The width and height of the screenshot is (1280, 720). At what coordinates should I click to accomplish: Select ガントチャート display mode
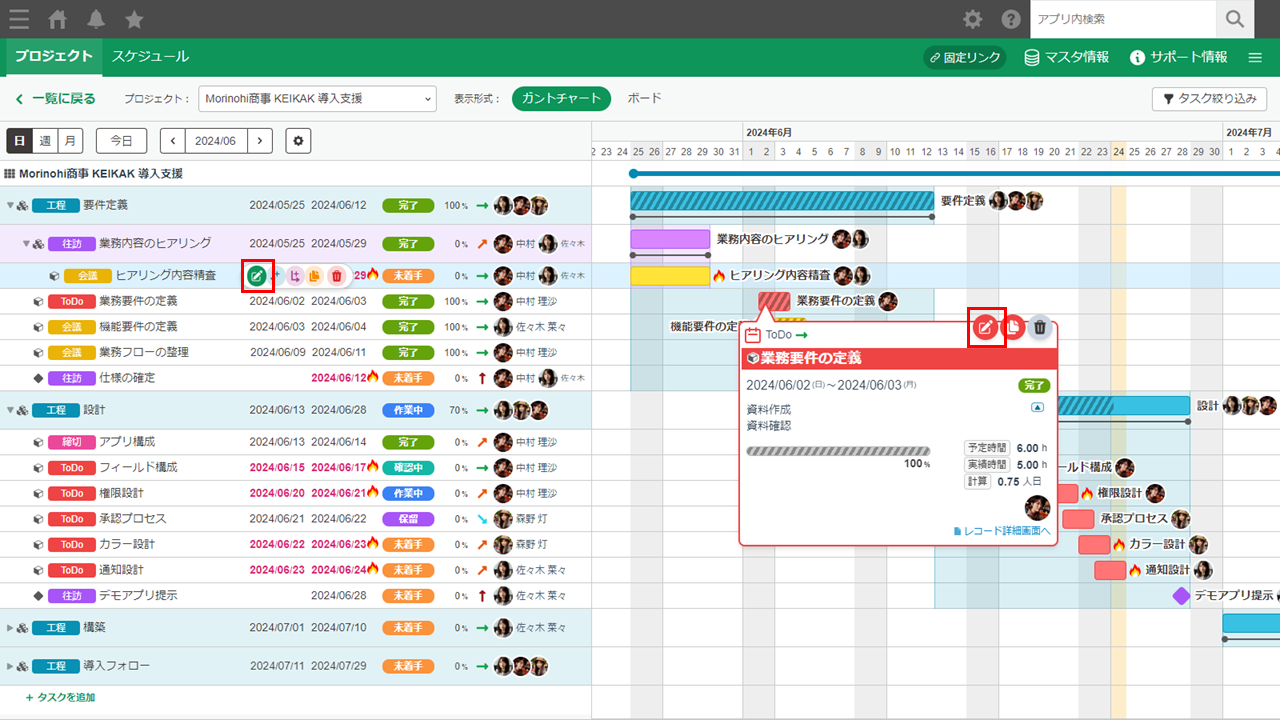pyautogui.click(x=561, y=98)
